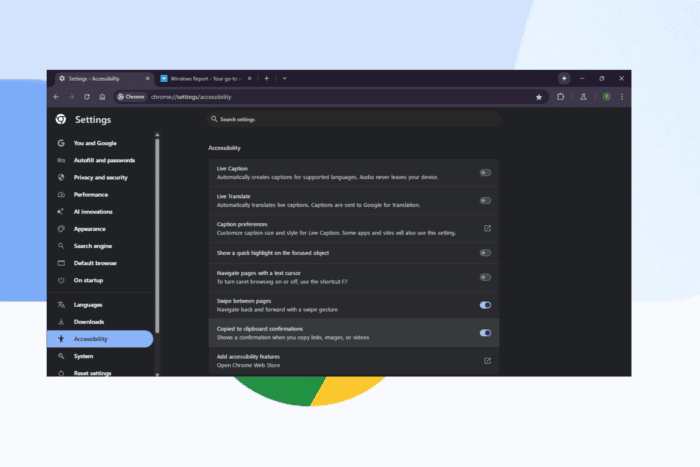Image resolution: width=700 pixels, height=467 pixels.
Task: Enable the Live Caption toggle
Action: [x=485, y=173]
